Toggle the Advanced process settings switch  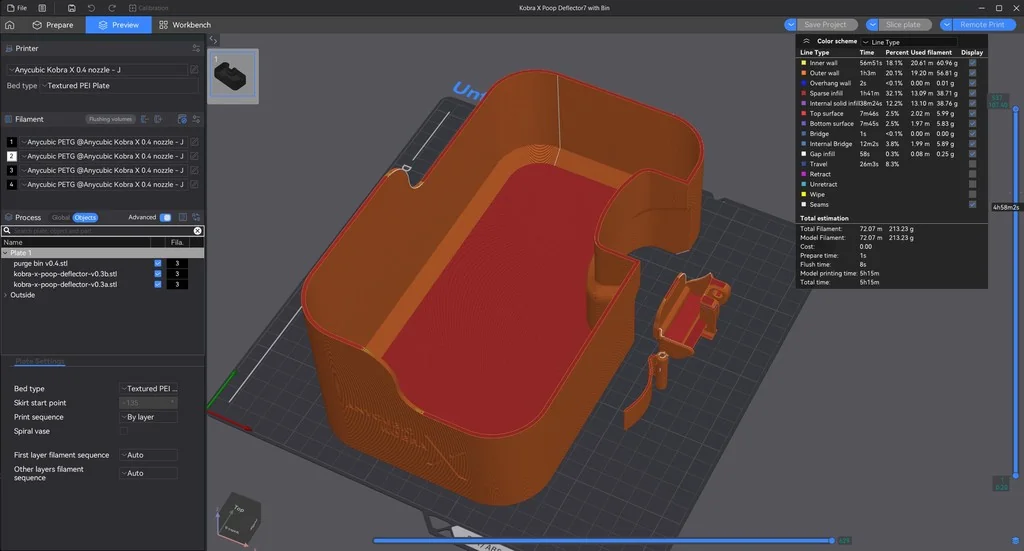(x=165, y=217)
